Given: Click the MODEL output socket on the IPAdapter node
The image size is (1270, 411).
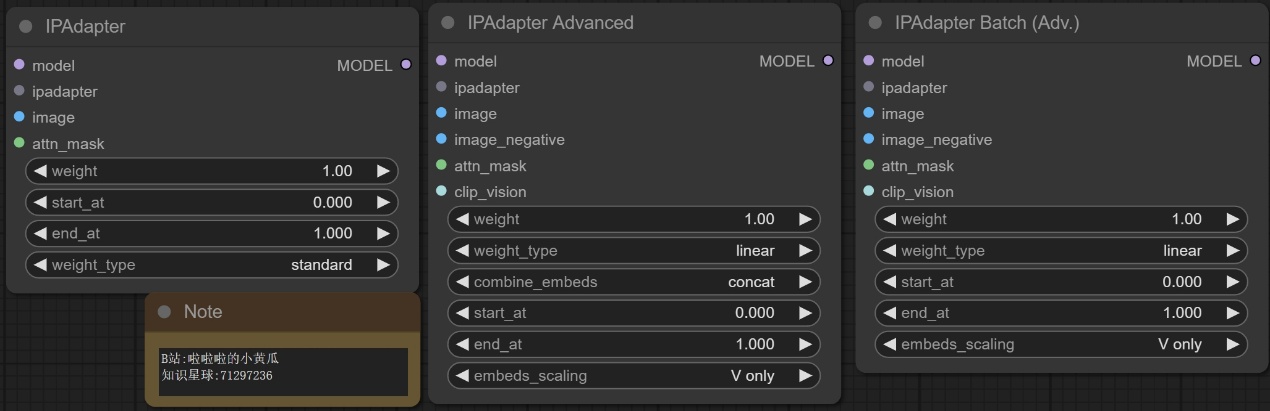Looking at the screenshot, I should tap(405, 65).
